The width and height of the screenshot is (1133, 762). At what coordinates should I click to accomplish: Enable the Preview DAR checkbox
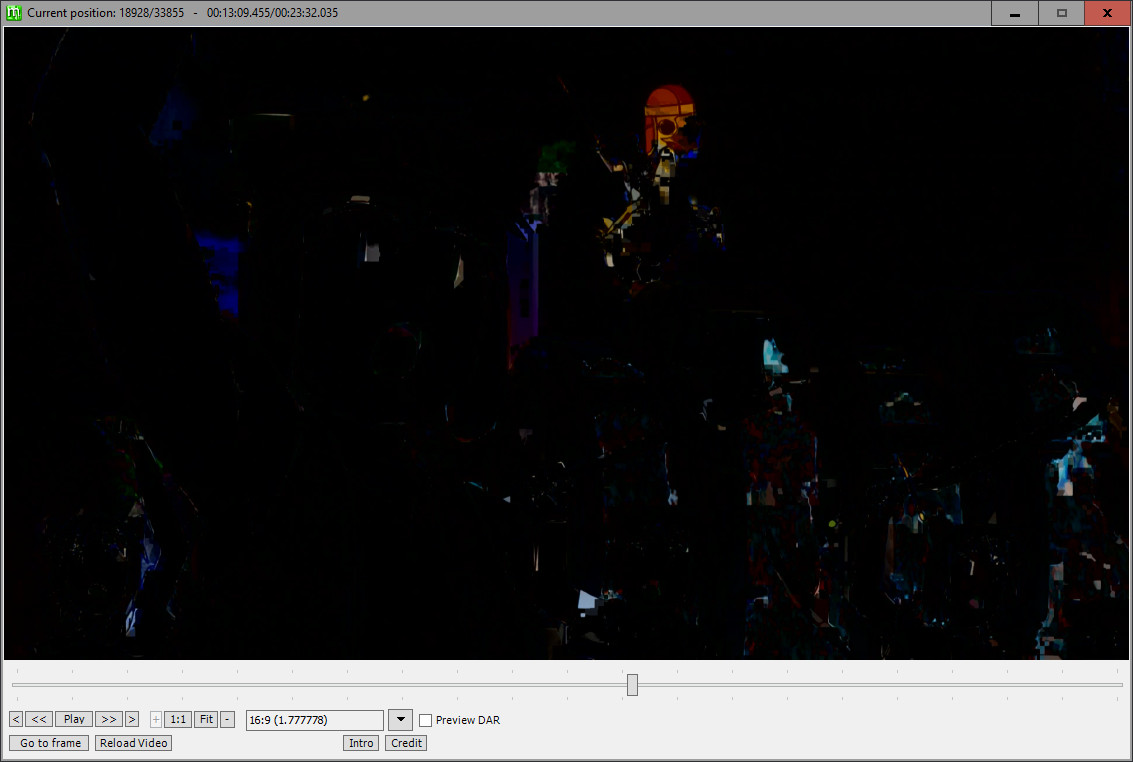click(x=426, y=720)
